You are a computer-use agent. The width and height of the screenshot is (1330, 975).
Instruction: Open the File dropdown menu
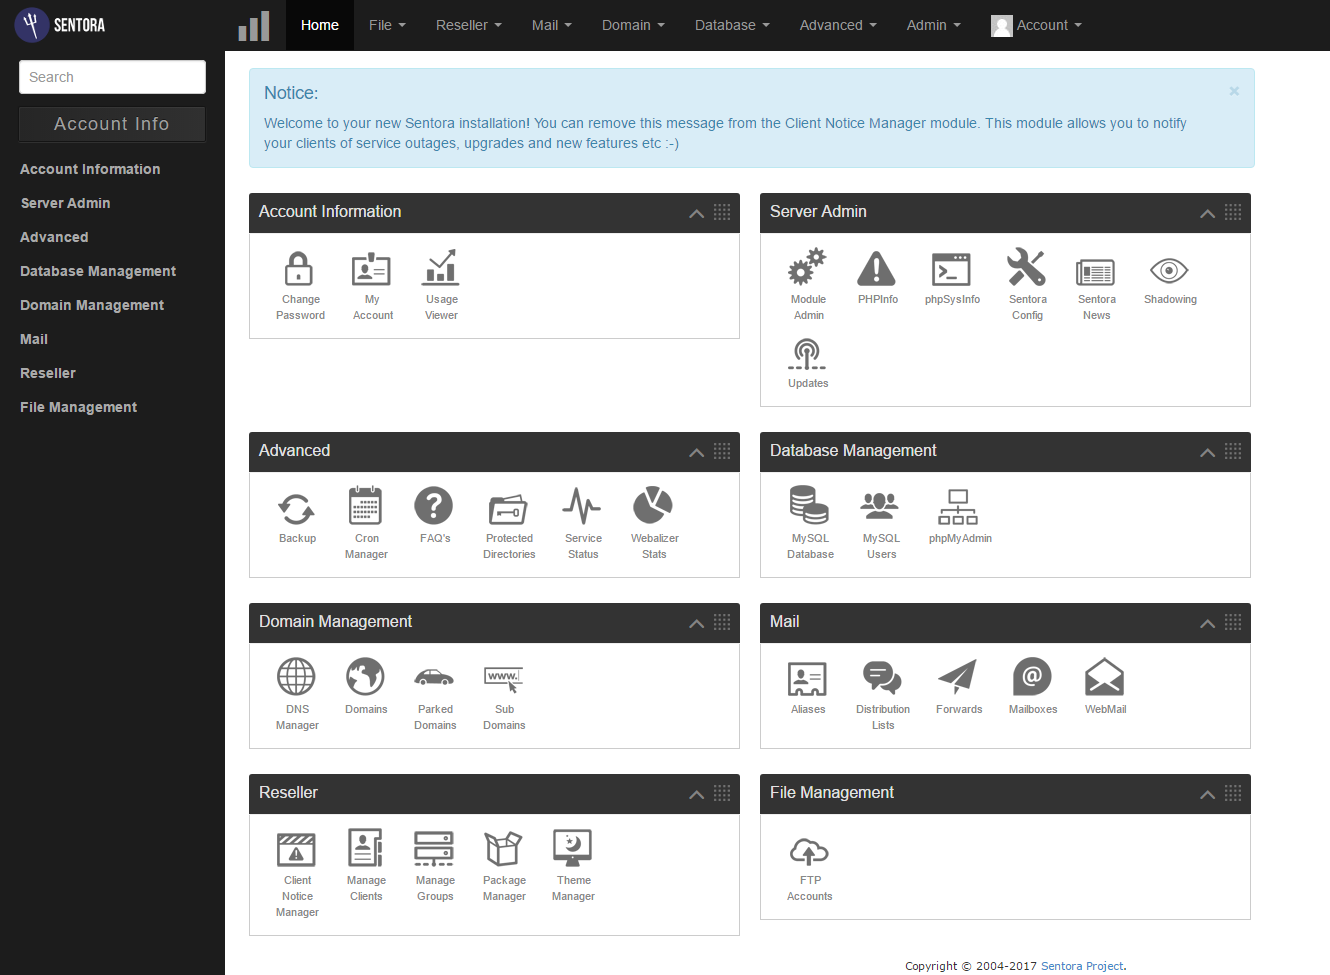pyautogui.click(x=387, y=25)
